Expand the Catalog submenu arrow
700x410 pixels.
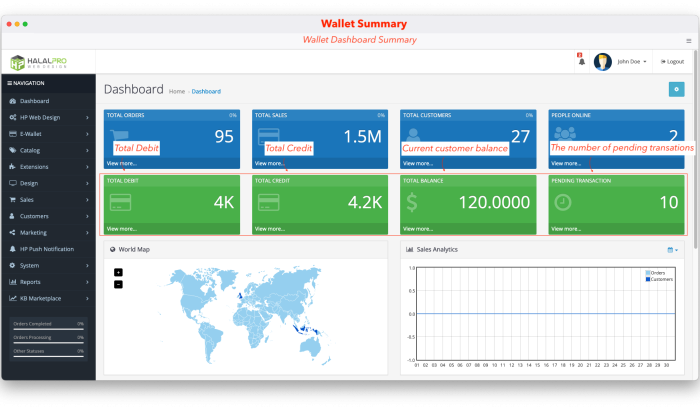coord(87,151)
